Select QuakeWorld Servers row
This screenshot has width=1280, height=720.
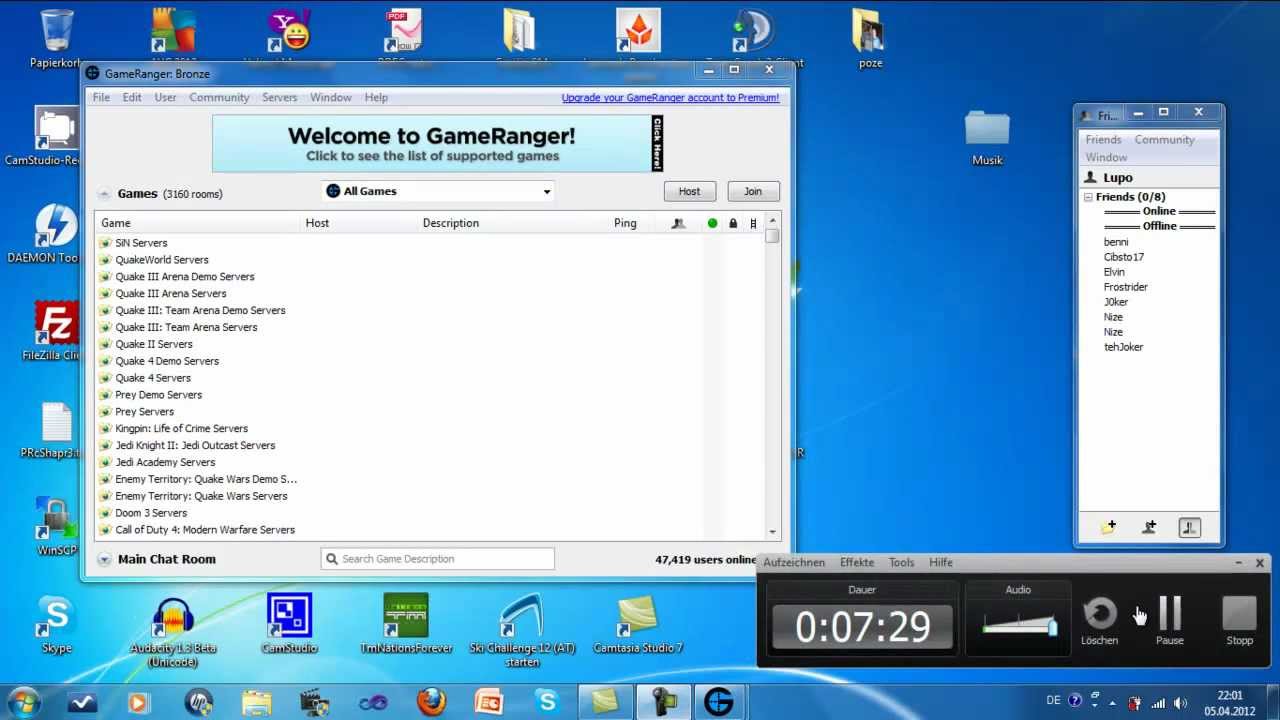430,260
